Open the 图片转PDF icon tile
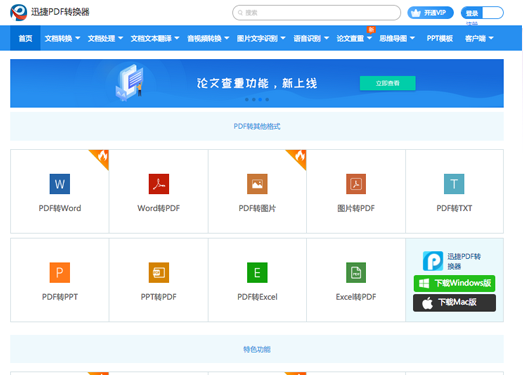Viewport: 523px width, 375px height. point(356,184)
